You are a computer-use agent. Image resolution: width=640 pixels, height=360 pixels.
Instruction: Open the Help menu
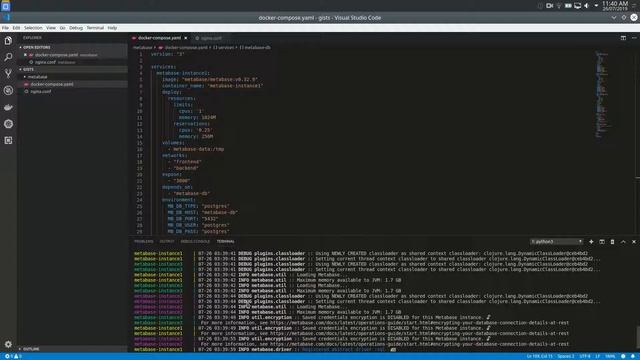(112, 28)
